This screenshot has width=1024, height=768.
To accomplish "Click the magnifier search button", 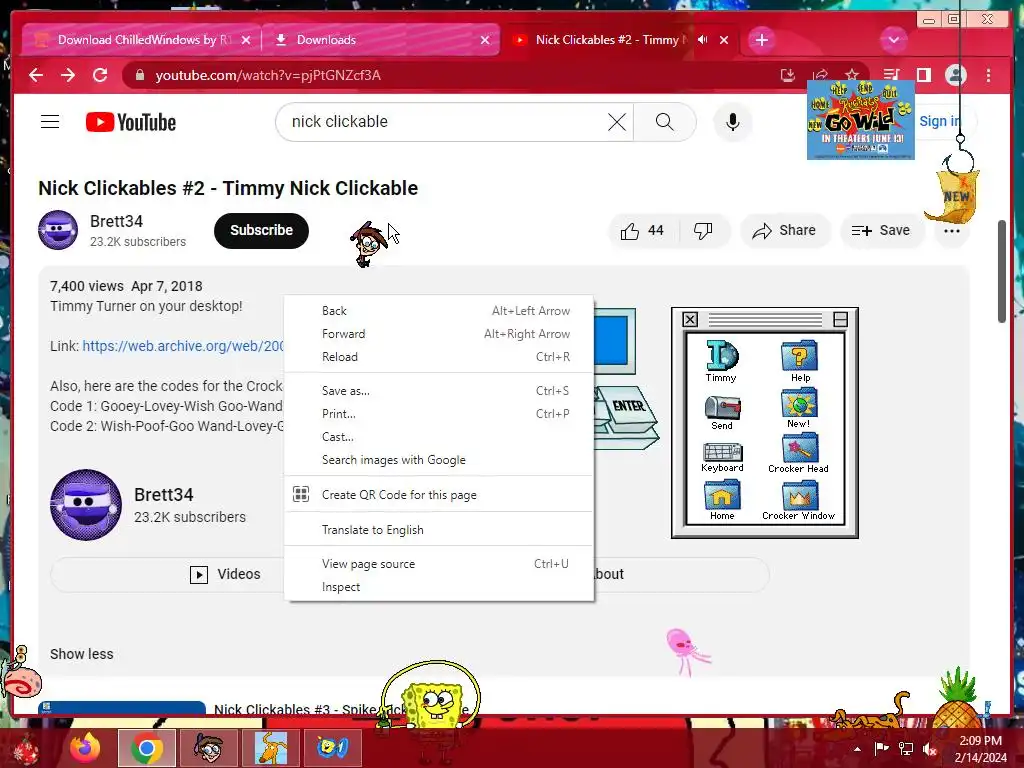I will [664, 122].
